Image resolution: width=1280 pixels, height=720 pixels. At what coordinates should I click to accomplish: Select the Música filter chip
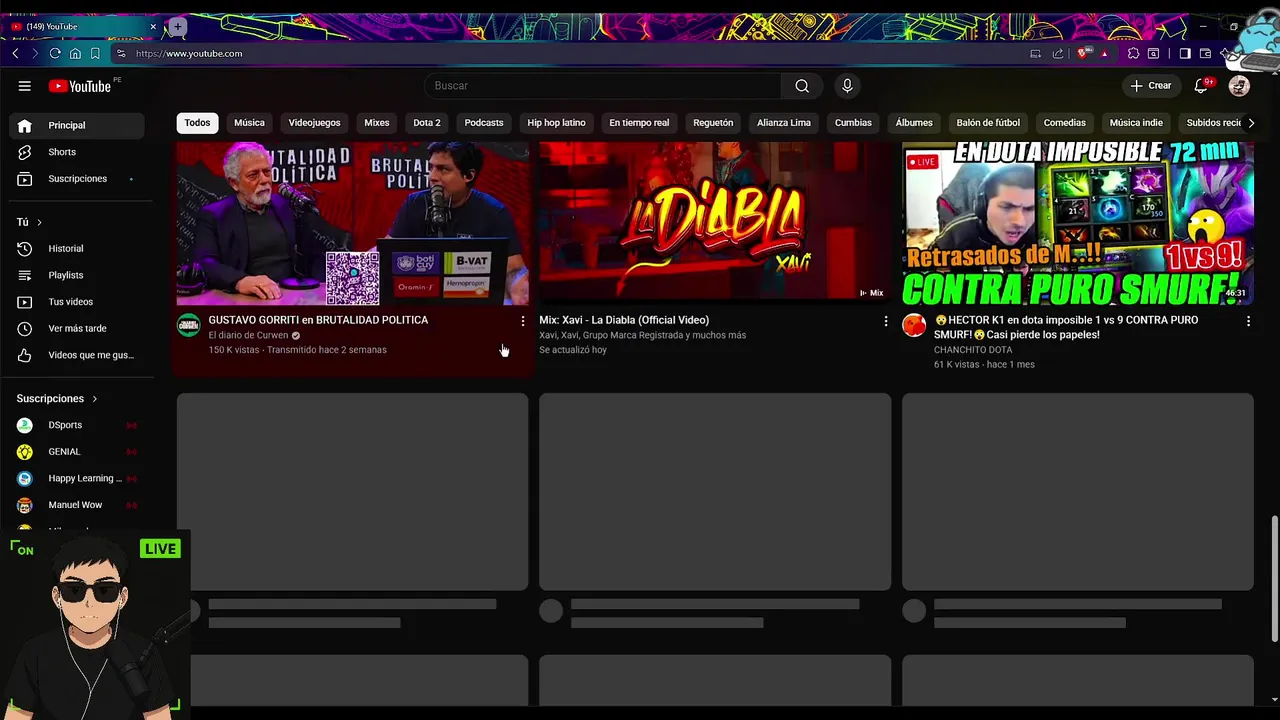[x=249, y=123]
